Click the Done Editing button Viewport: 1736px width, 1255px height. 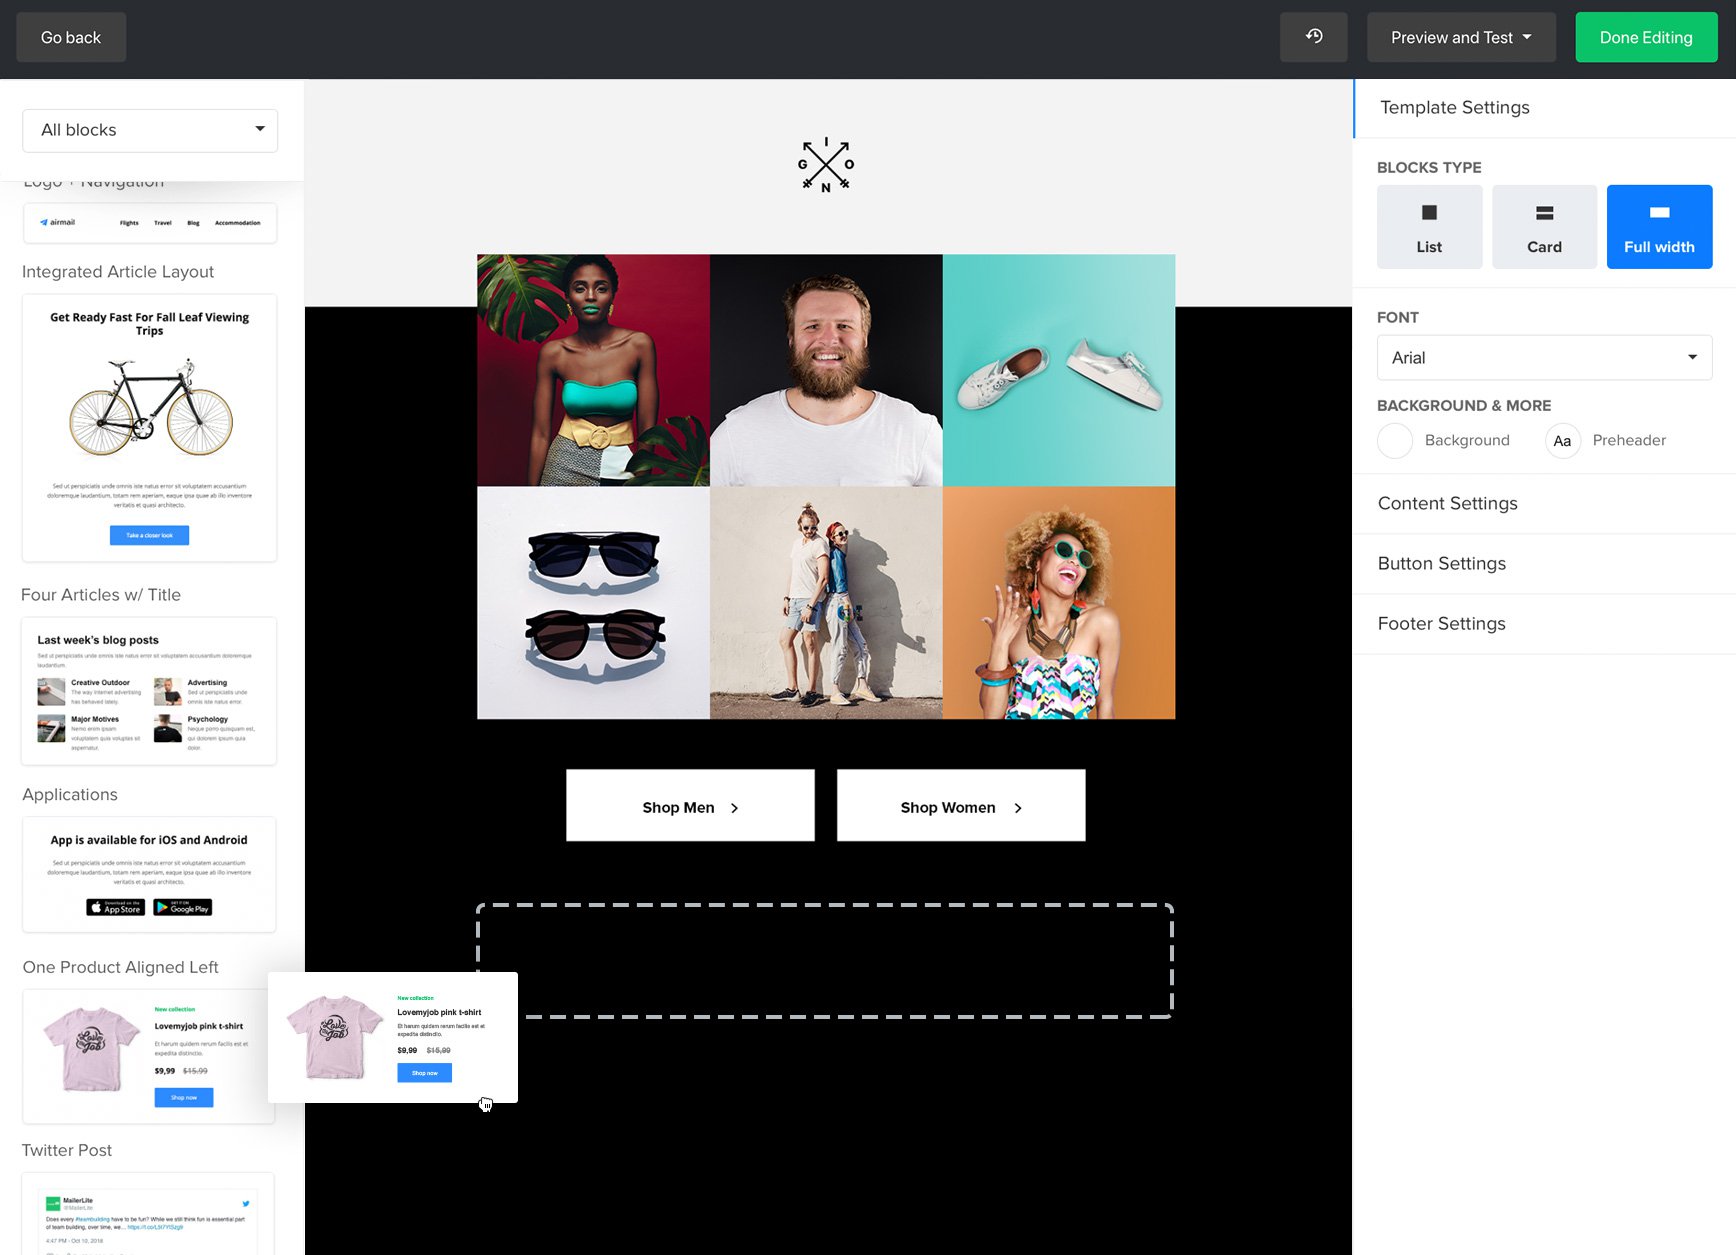pyautogui.click(x=1646, y=38)
